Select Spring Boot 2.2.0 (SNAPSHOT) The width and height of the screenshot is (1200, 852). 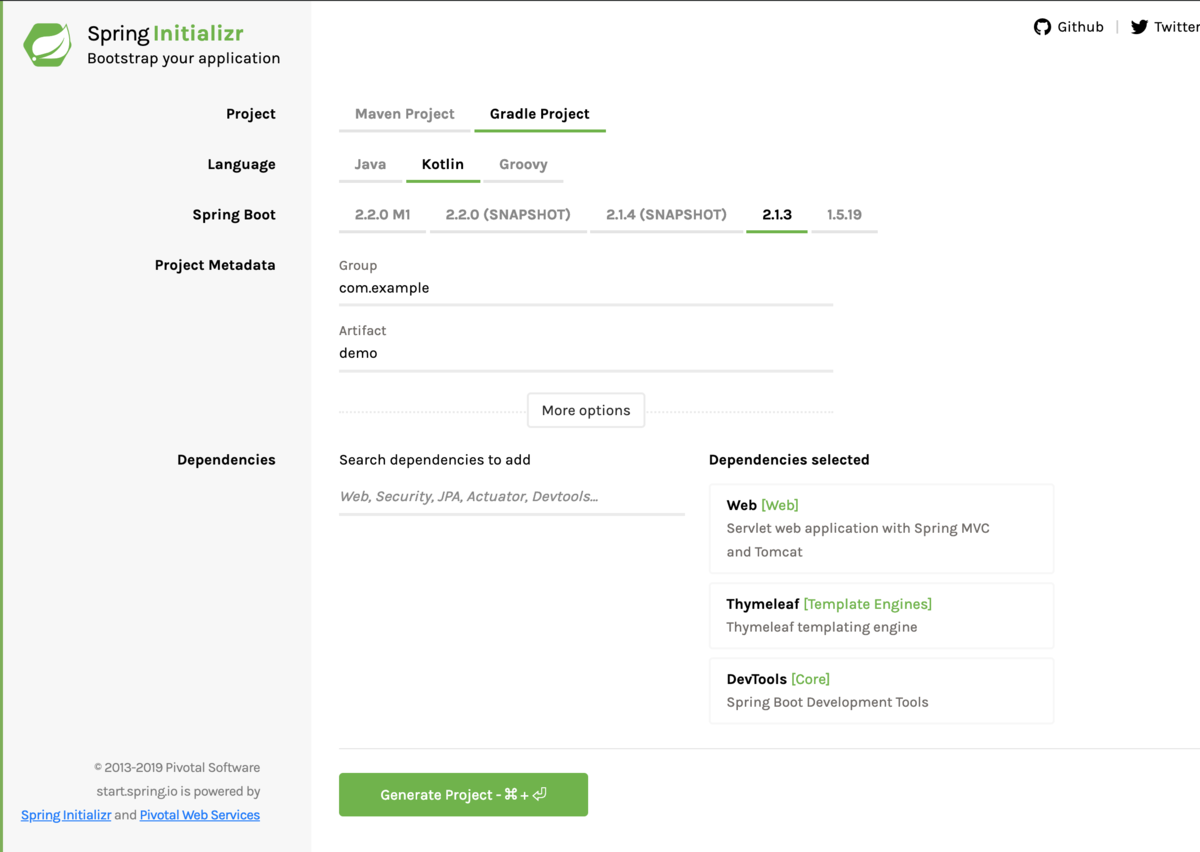(x=508, y=214)
